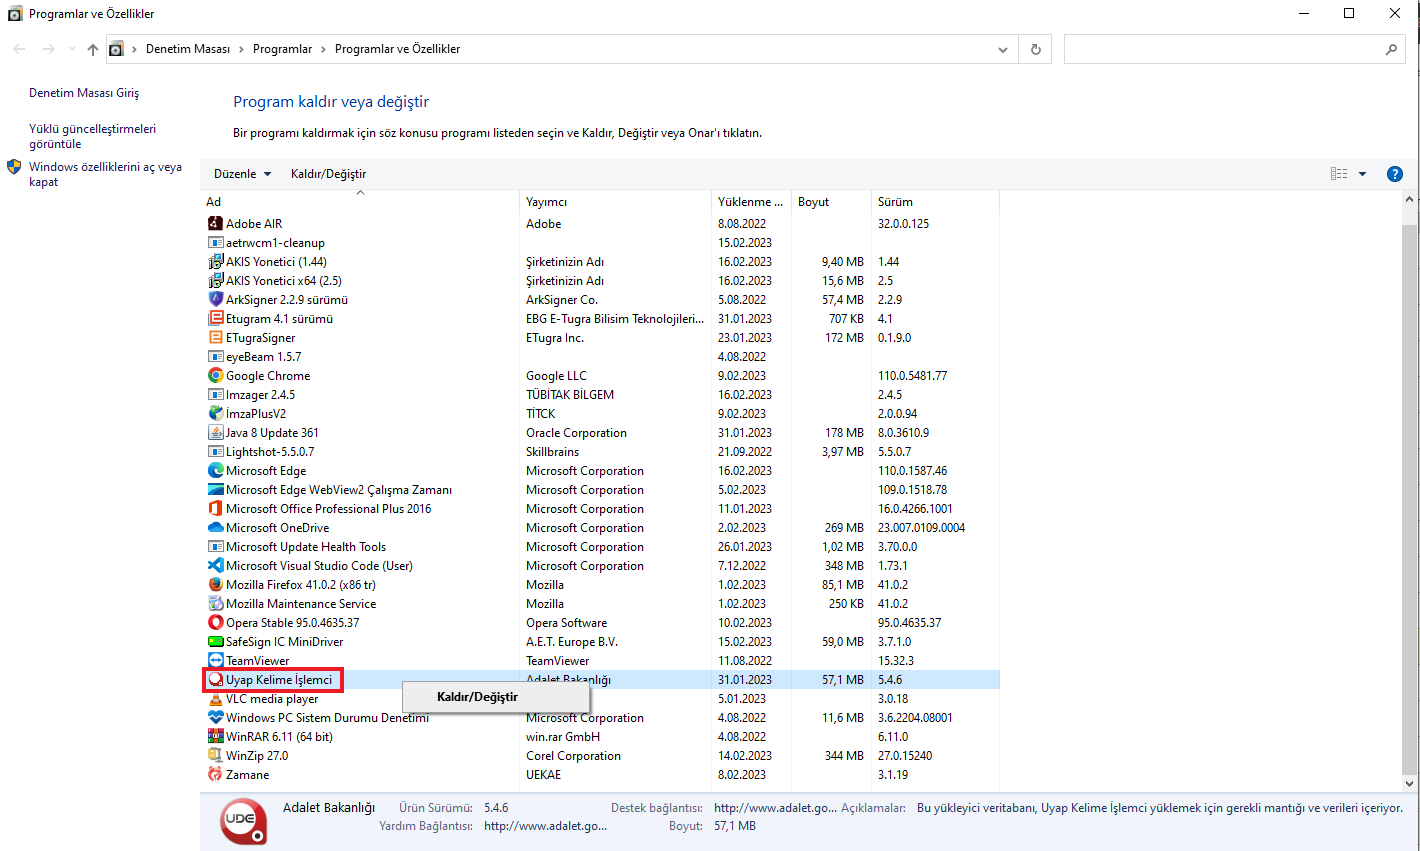The image size is (1420, 851).
Task: Click the Lightshot-5.5.0.7 feather icon
Action: pyautogui.click(x=215, y=452)
